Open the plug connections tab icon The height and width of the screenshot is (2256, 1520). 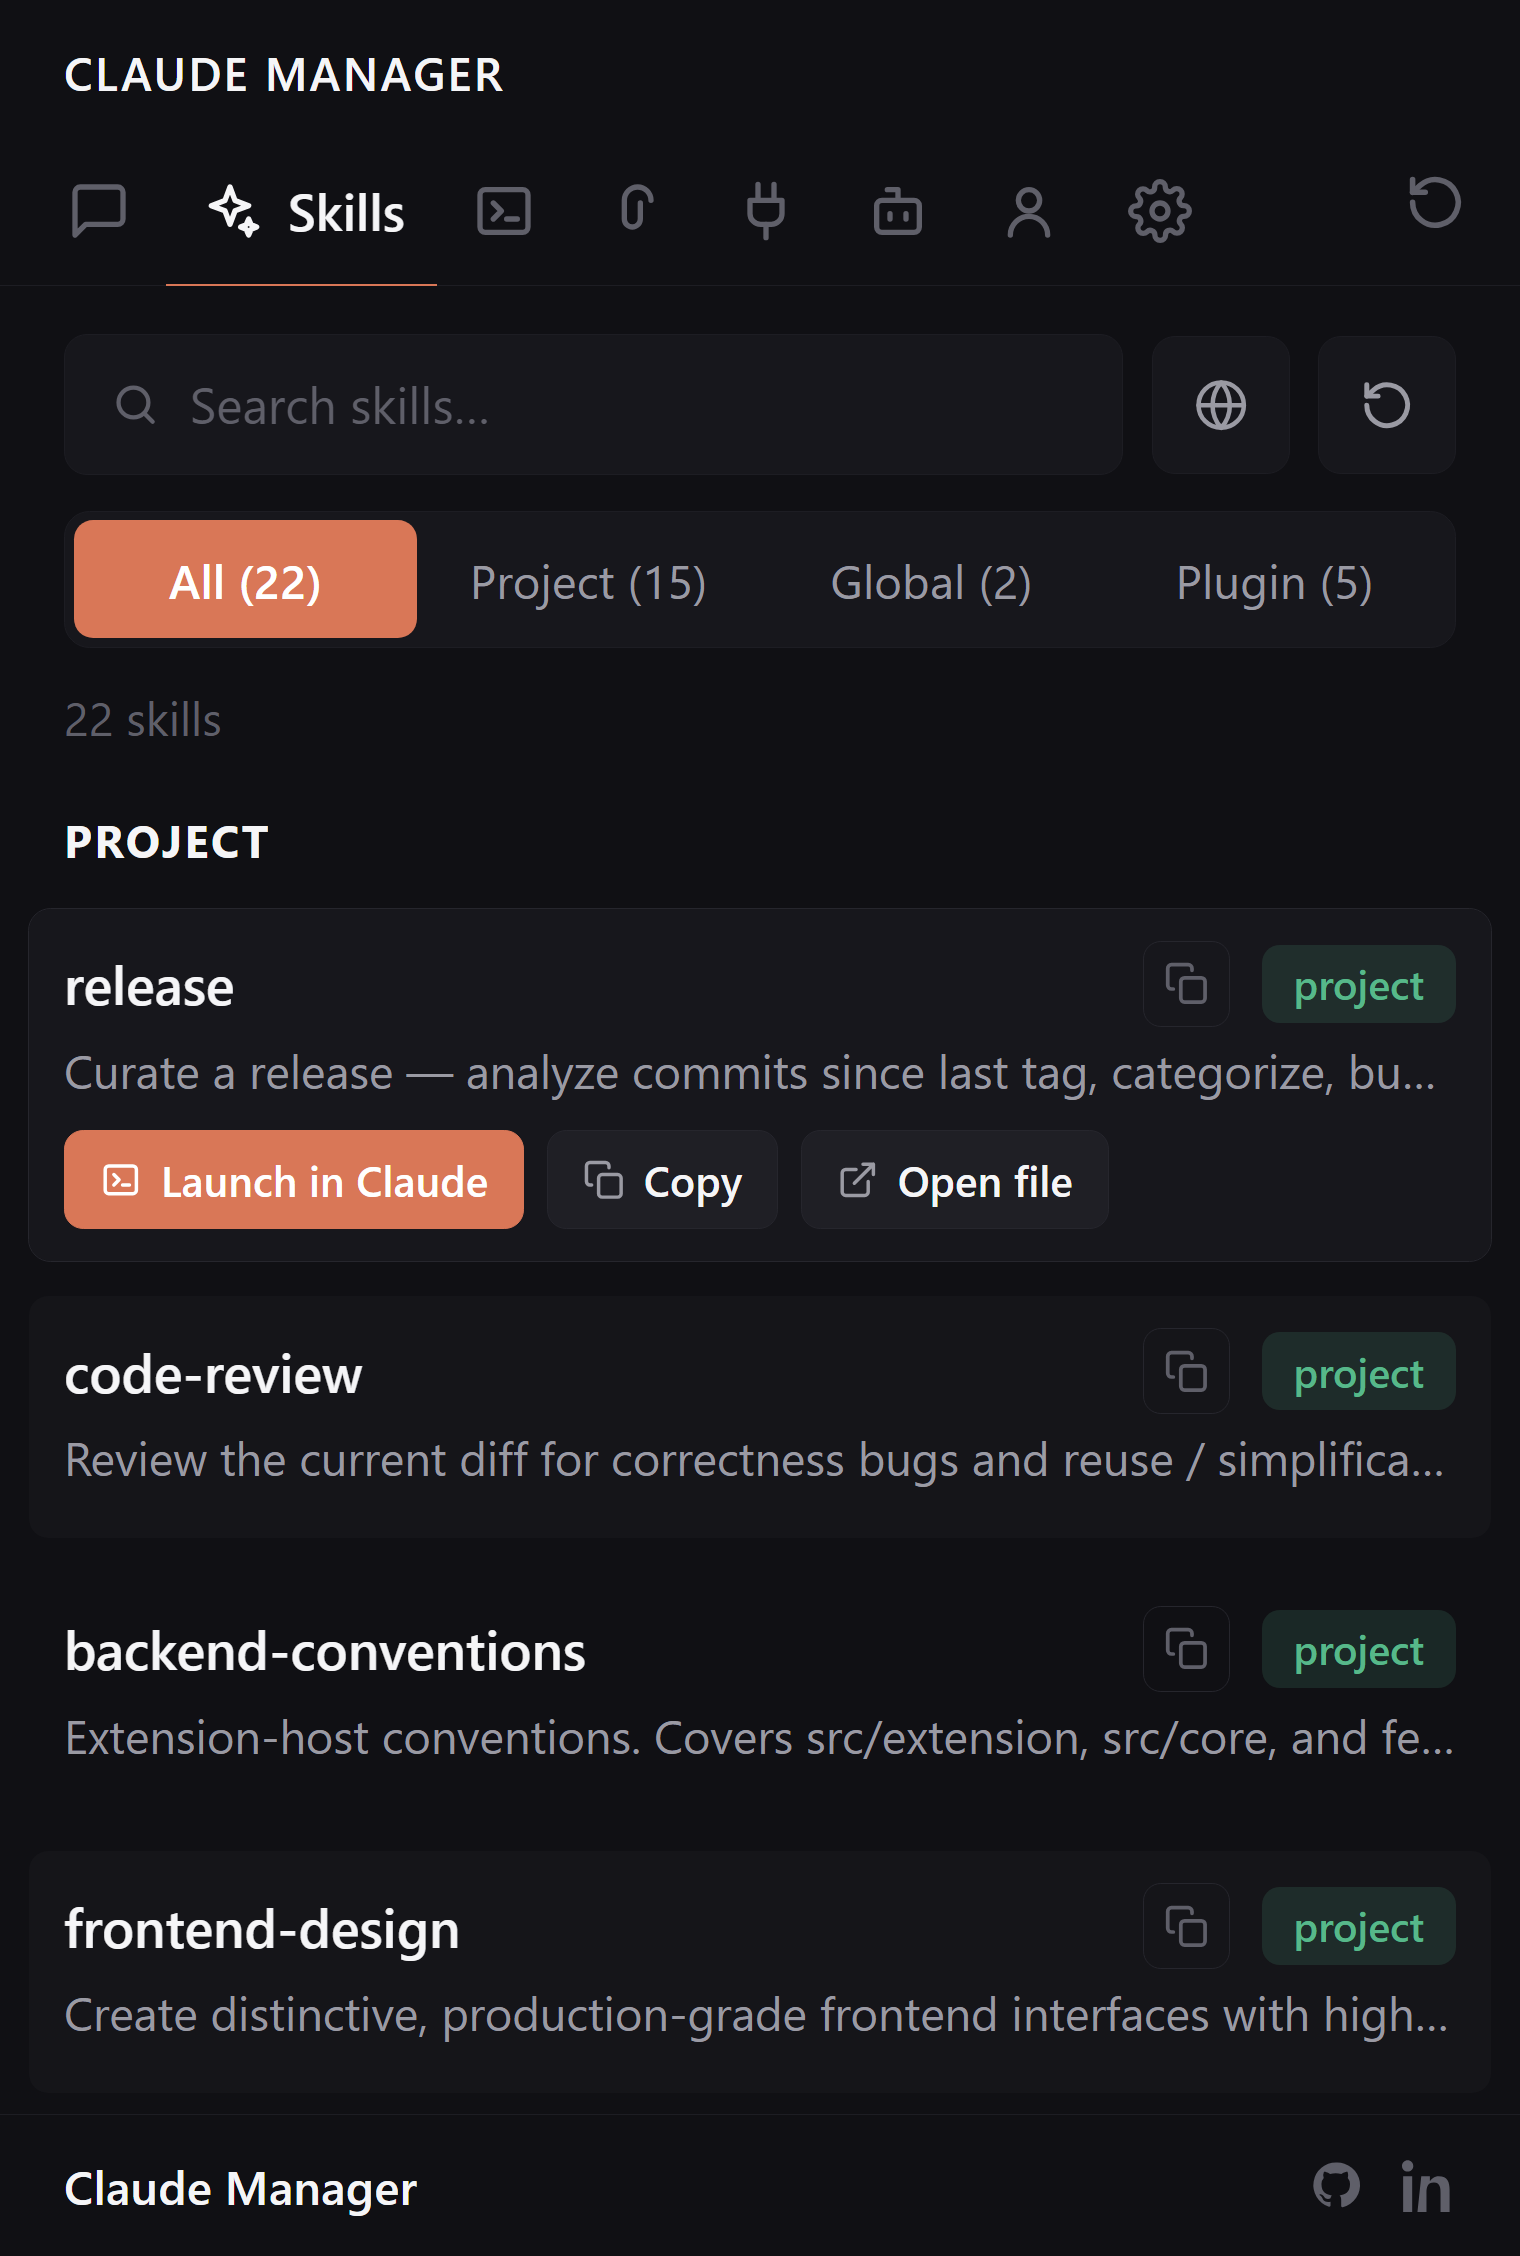(766, 211)
